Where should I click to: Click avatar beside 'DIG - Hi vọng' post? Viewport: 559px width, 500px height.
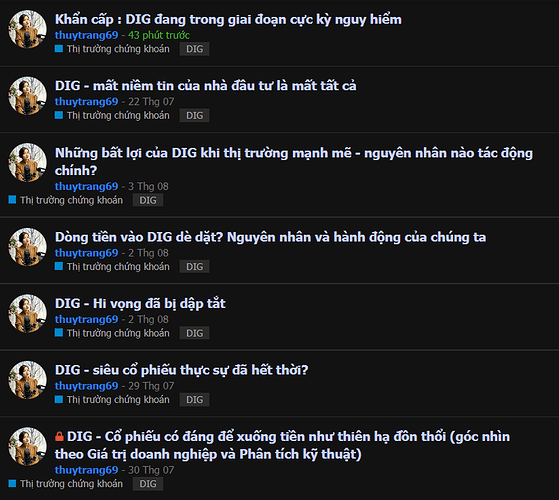coord(27,313)
